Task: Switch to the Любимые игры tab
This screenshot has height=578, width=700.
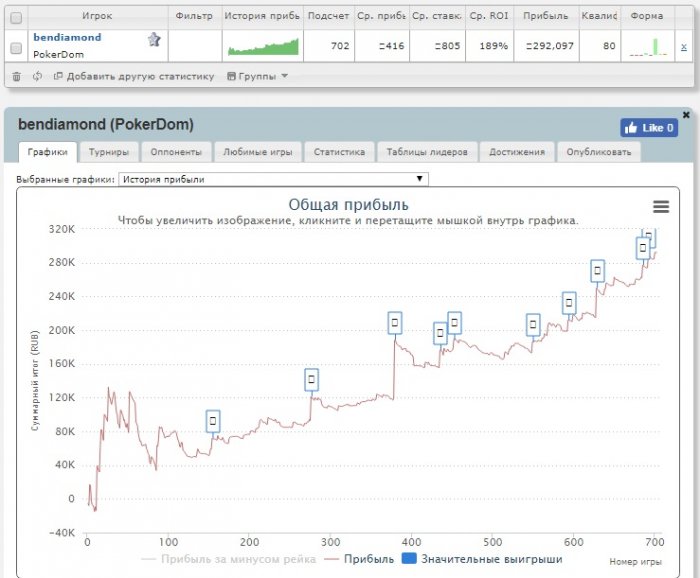Action: (258, 152)
